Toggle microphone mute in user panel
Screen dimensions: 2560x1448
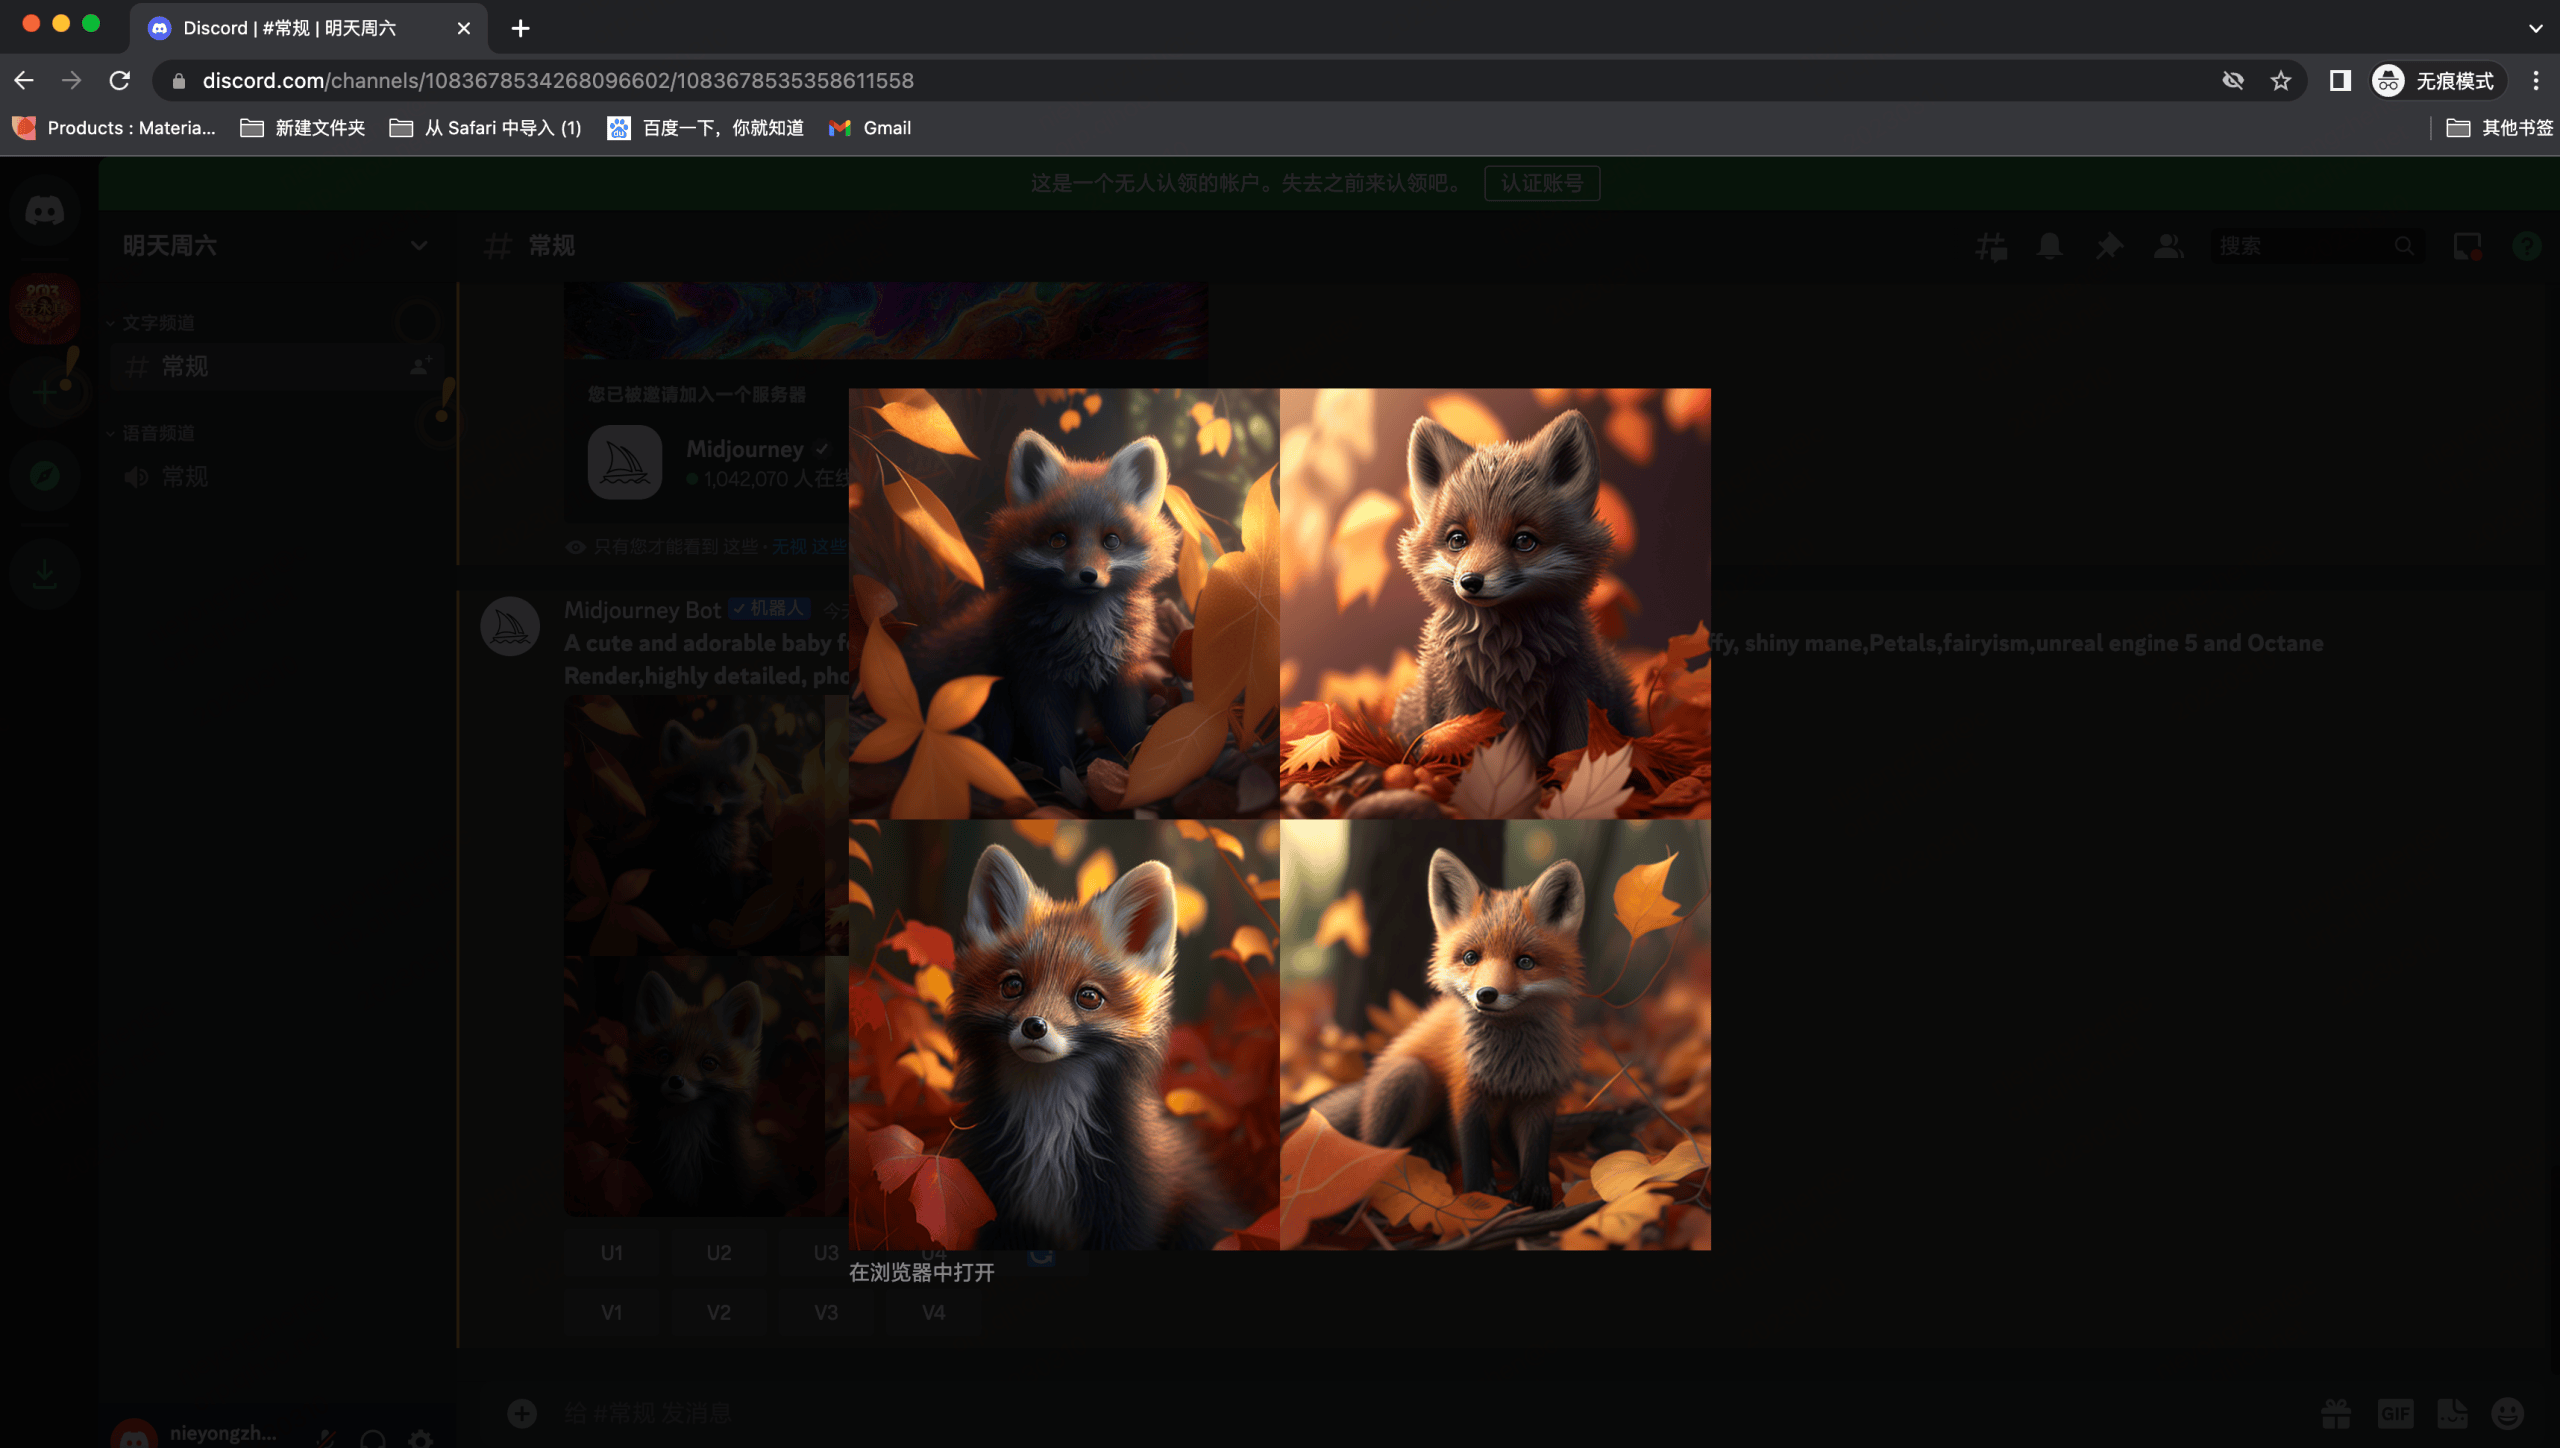(326, 1438)
